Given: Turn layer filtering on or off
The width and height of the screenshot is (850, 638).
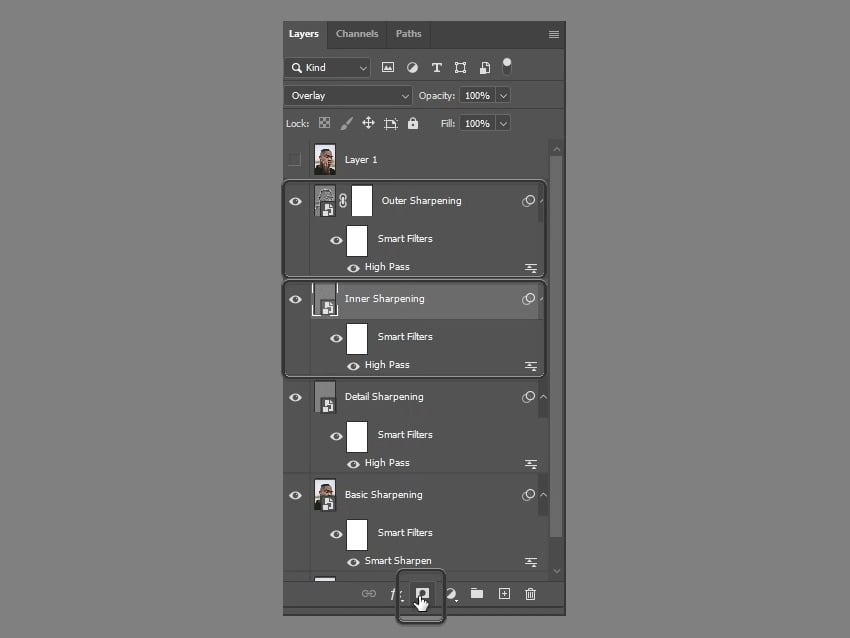Looking at the screenshot, I should click(507, 66).
